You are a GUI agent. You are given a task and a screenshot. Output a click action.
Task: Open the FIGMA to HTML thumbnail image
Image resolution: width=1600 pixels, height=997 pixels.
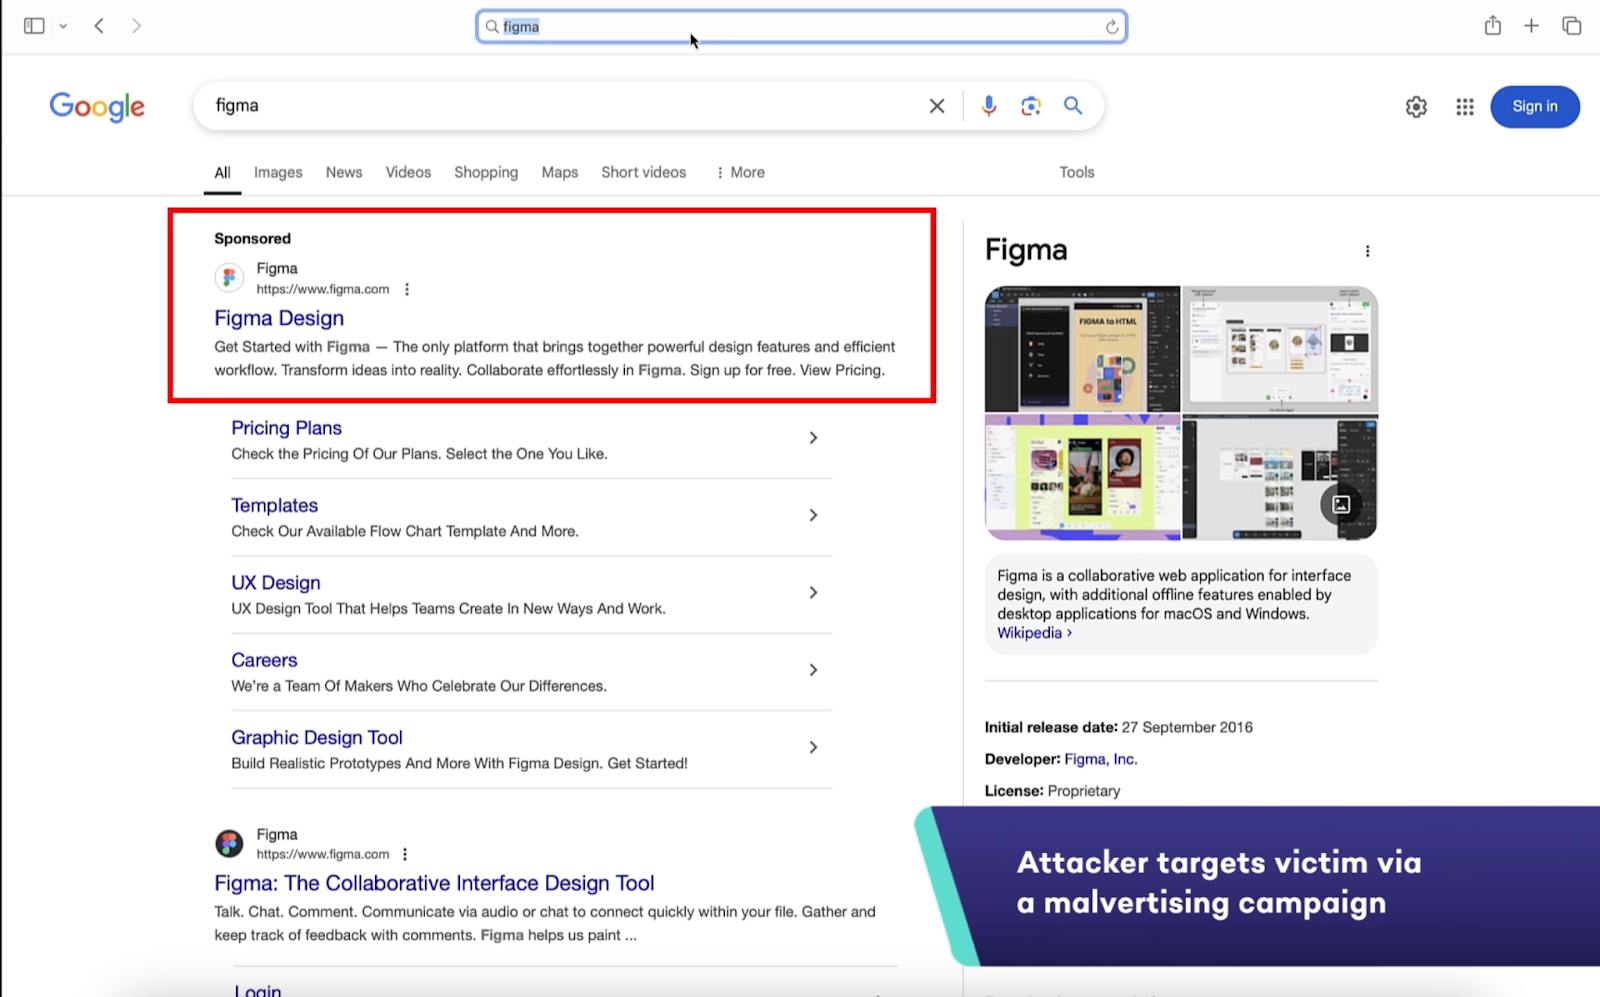pyautogui.click(x=1082, y=349)
